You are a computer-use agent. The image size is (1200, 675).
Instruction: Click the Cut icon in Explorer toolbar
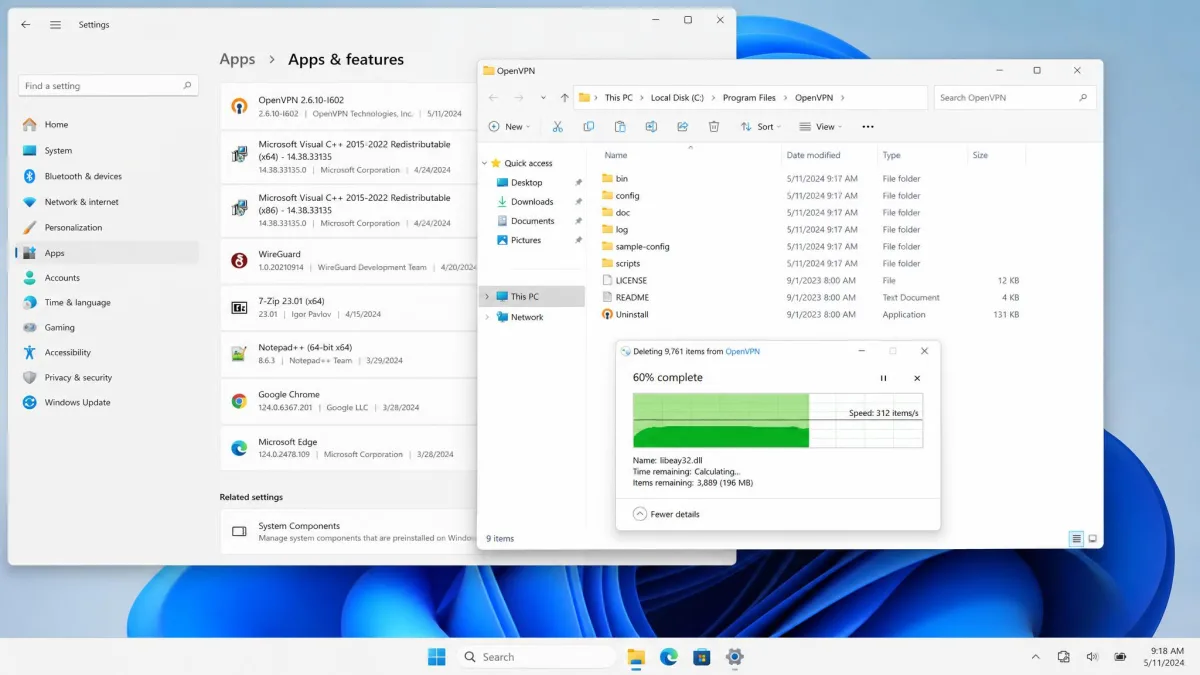557,127
